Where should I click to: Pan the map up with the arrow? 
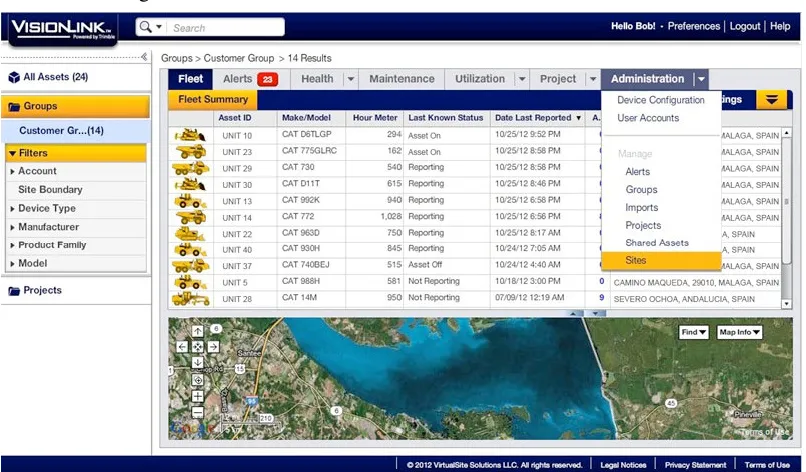(197, 331)
